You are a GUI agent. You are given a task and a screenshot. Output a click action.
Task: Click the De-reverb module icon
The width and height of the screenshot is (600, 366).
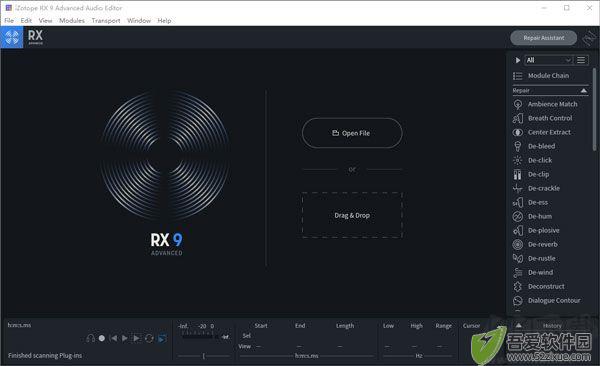[517, 244]
